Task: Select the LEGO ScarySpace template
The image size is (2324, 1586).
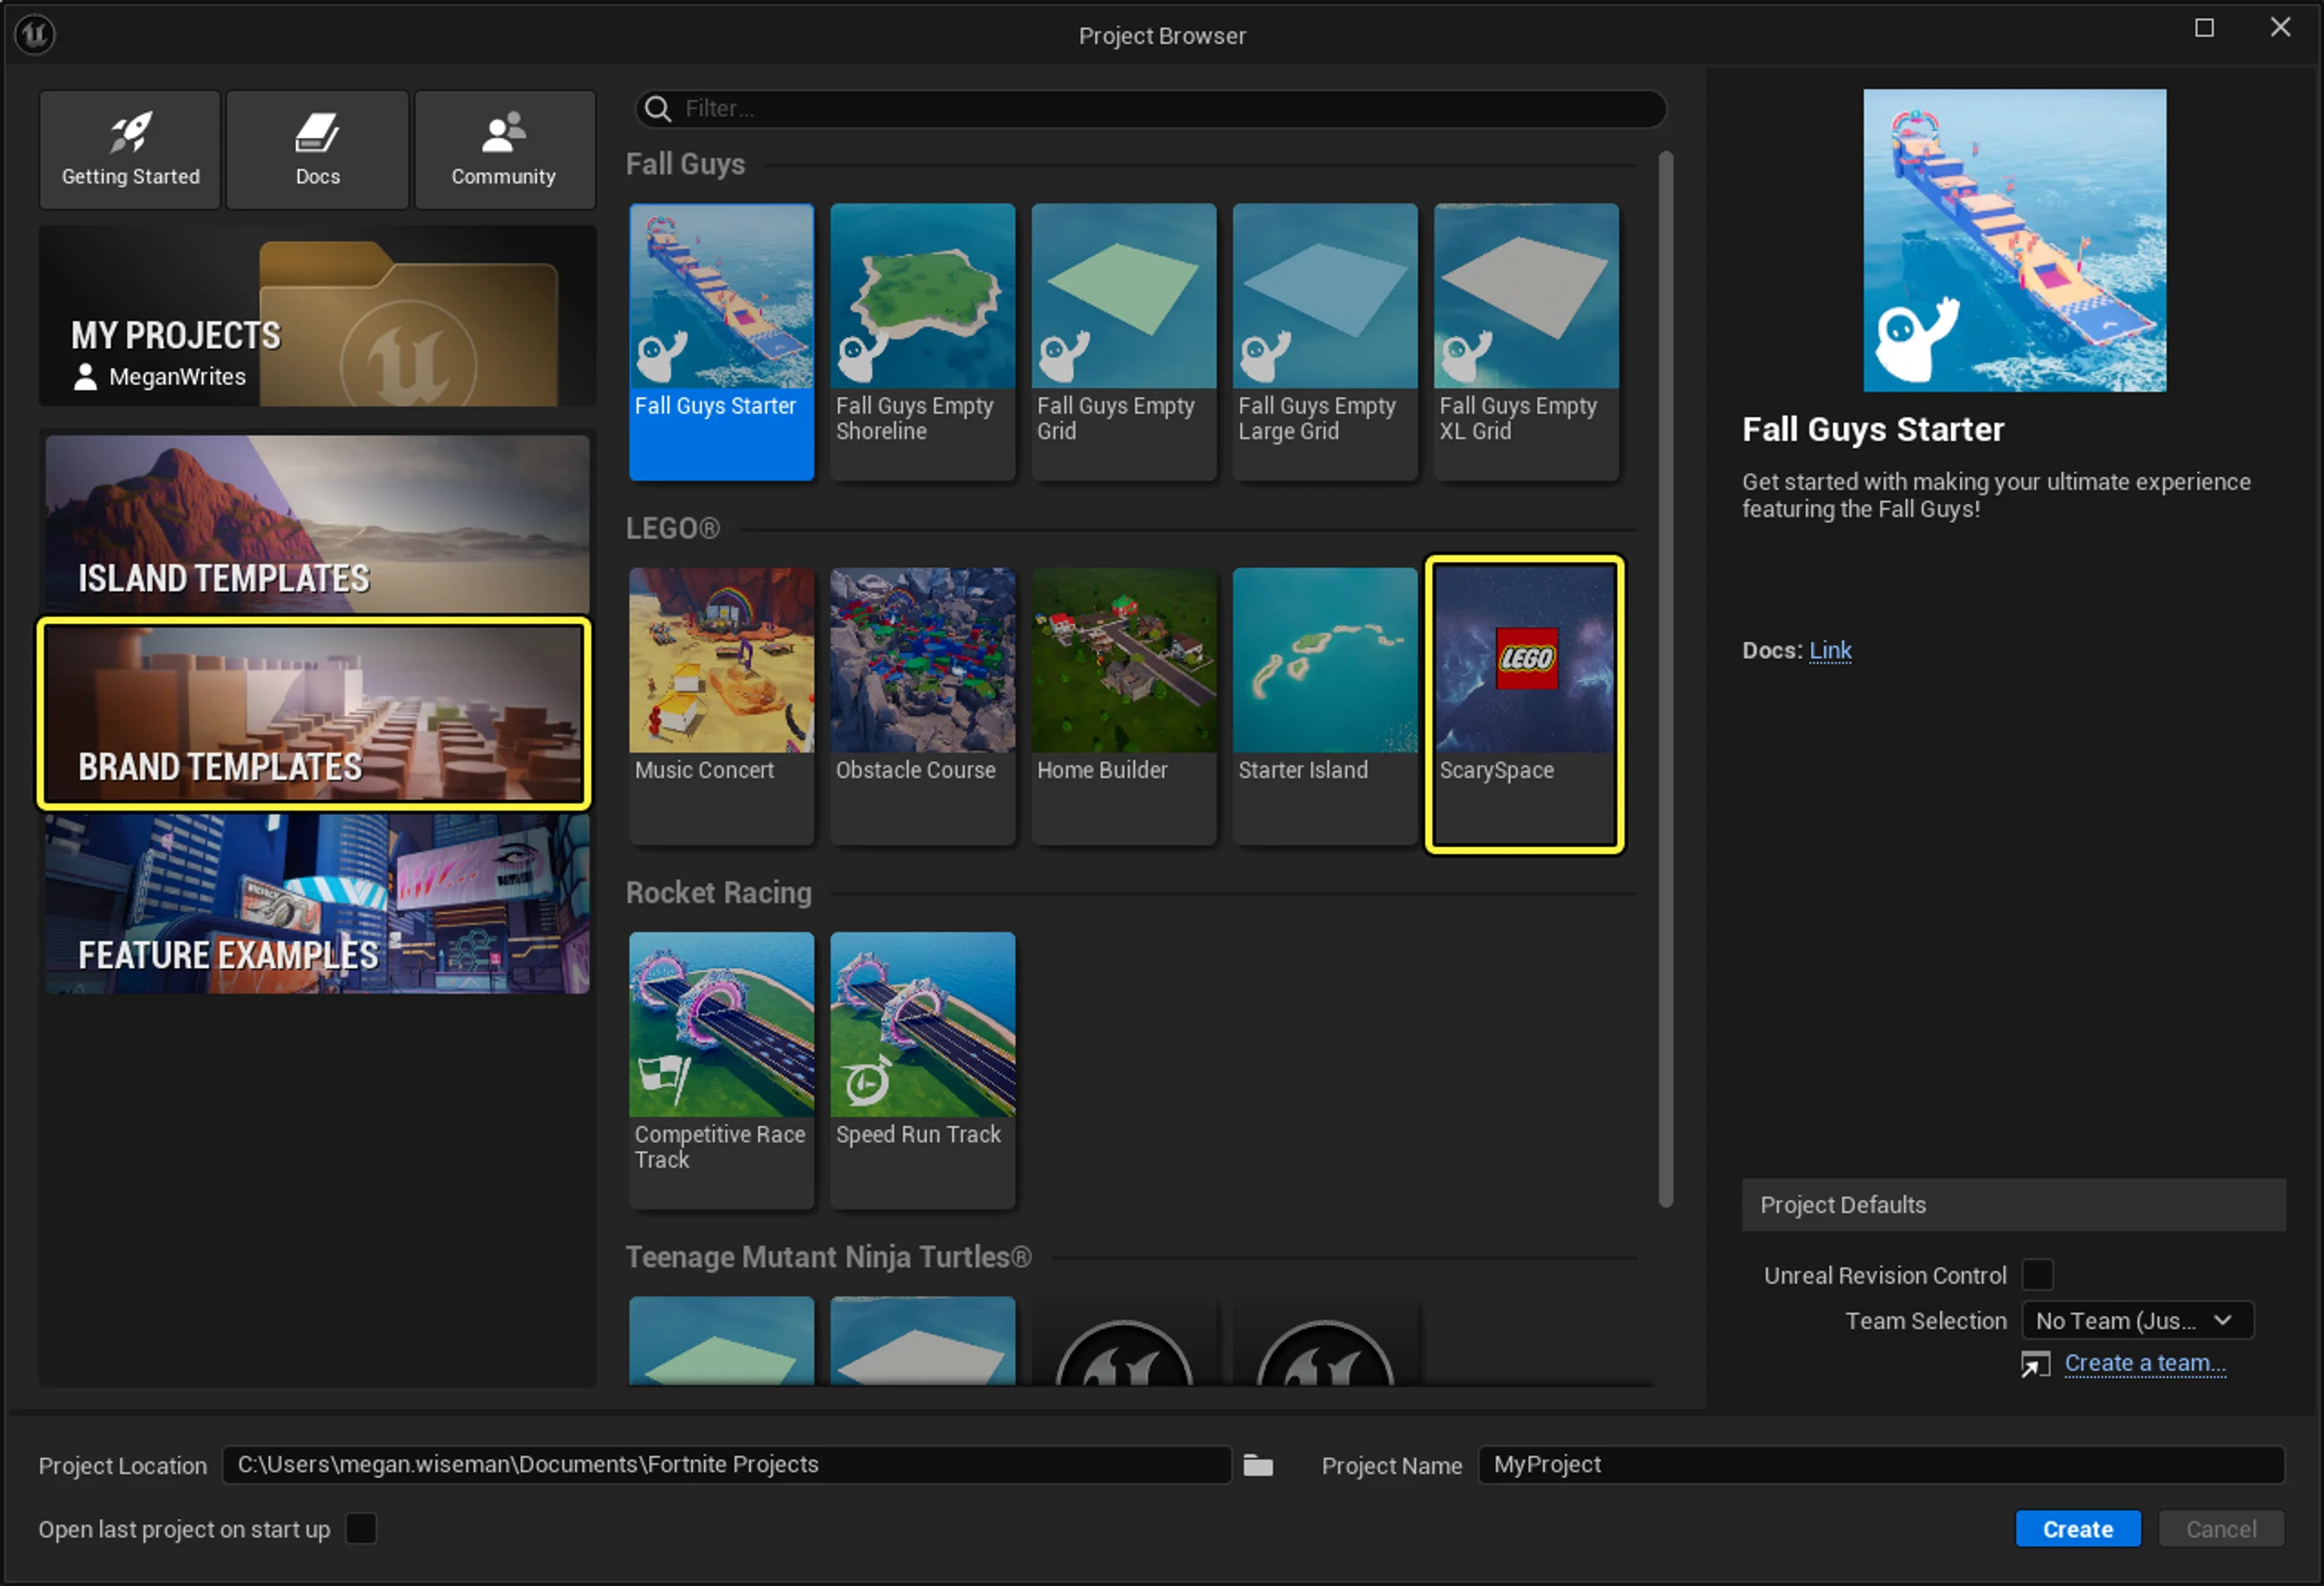Action: (1525, 705)
